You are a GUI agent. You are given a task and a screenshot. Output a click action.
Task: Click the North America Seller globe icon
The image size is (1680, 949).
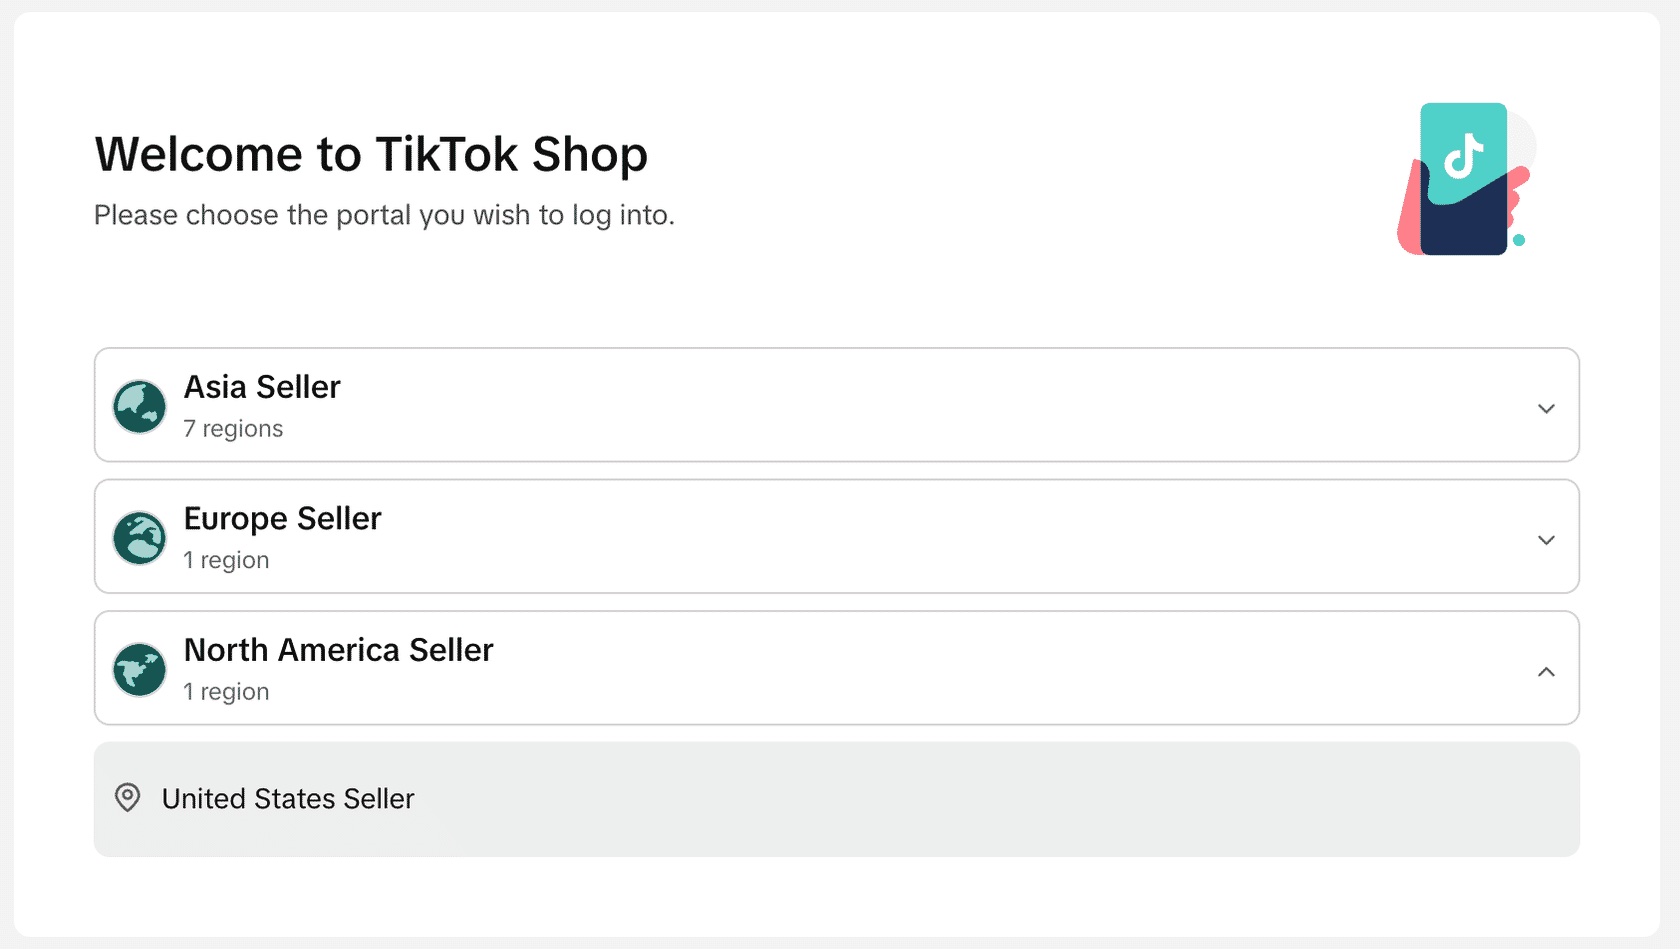139,670
